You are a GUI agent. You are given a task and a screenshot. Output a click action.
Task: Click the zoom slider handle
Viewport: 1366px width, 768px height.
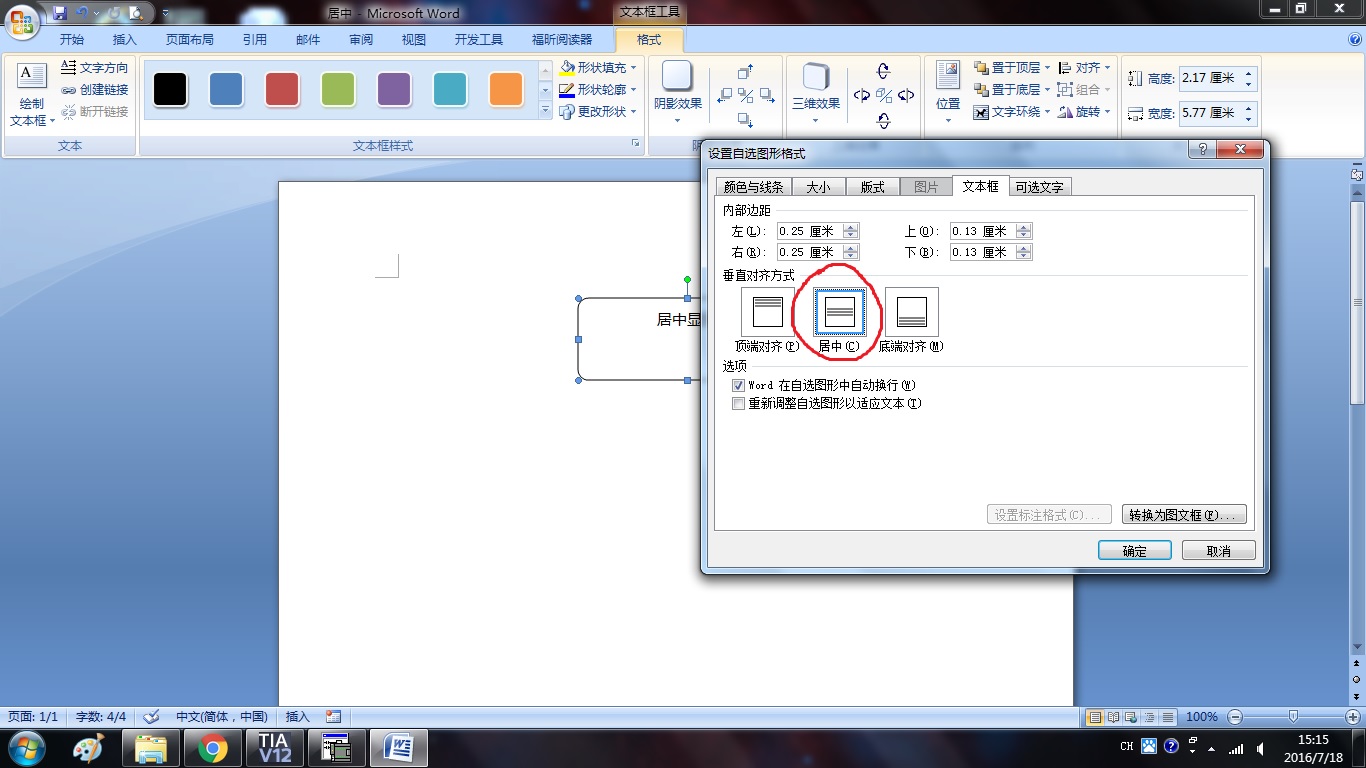tap(1294, 717)
